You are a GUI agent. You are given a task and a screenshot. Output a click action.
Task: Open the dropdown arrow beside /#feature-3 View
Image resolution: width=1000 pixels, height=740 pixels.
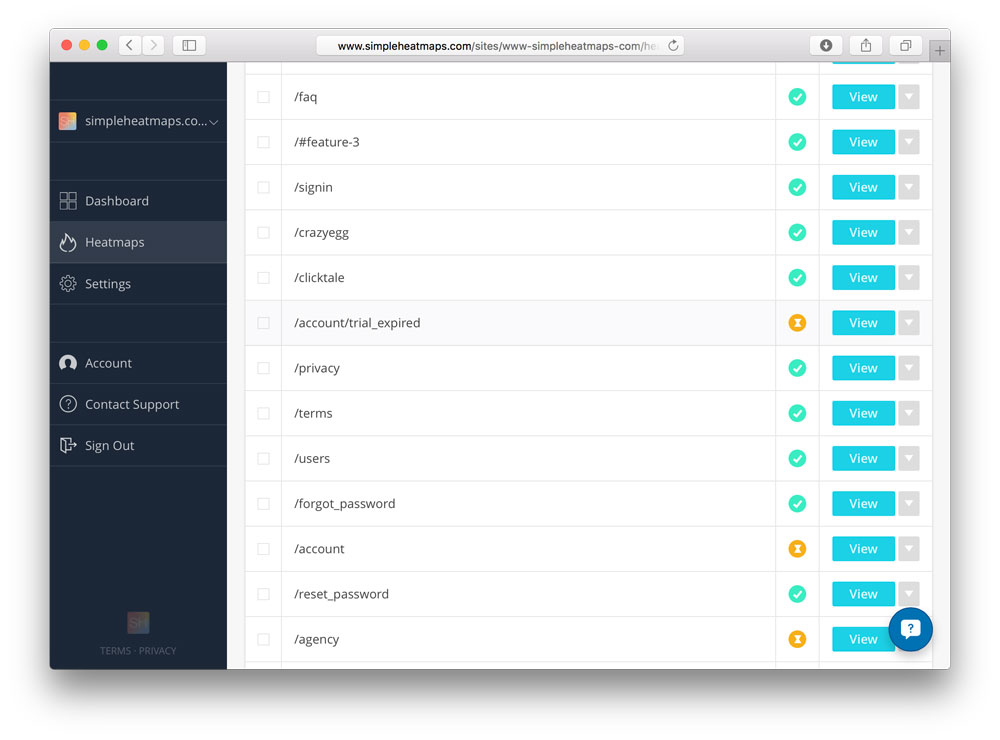909,142
